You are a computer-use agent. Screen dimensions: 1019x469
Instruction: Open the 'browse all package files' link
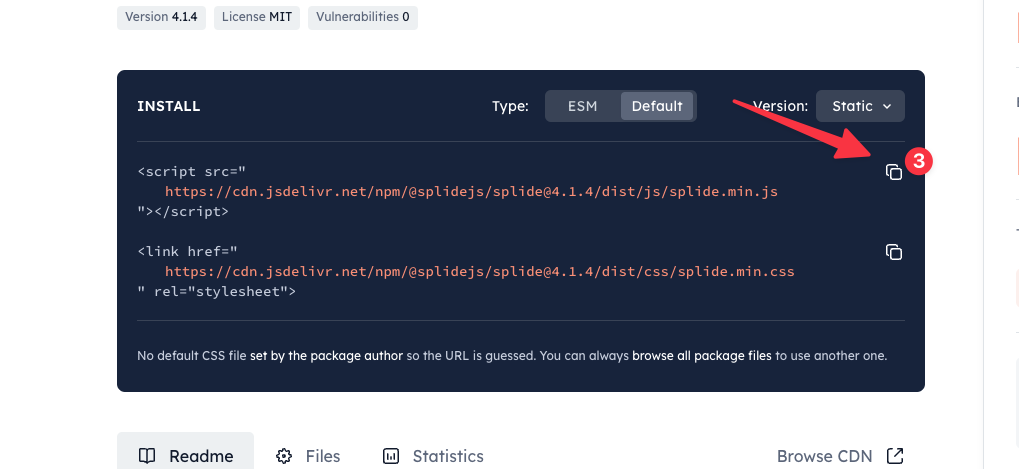[x=702, y=356]
